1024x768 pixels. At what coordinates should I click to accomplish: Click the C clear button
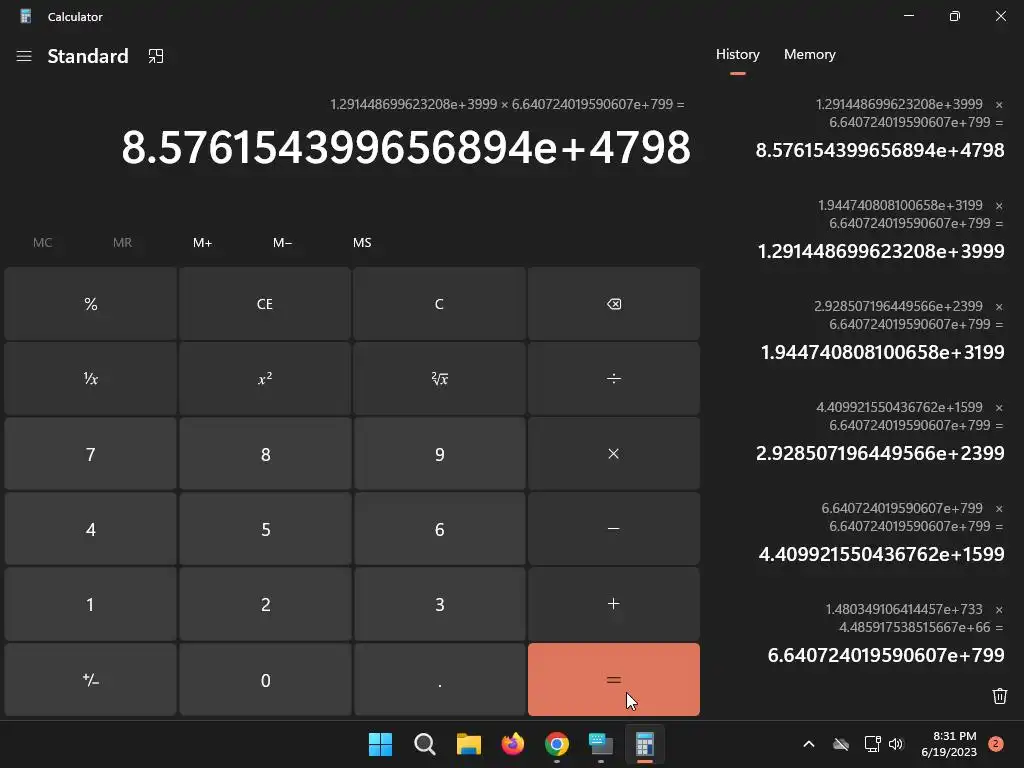point(440,304)
